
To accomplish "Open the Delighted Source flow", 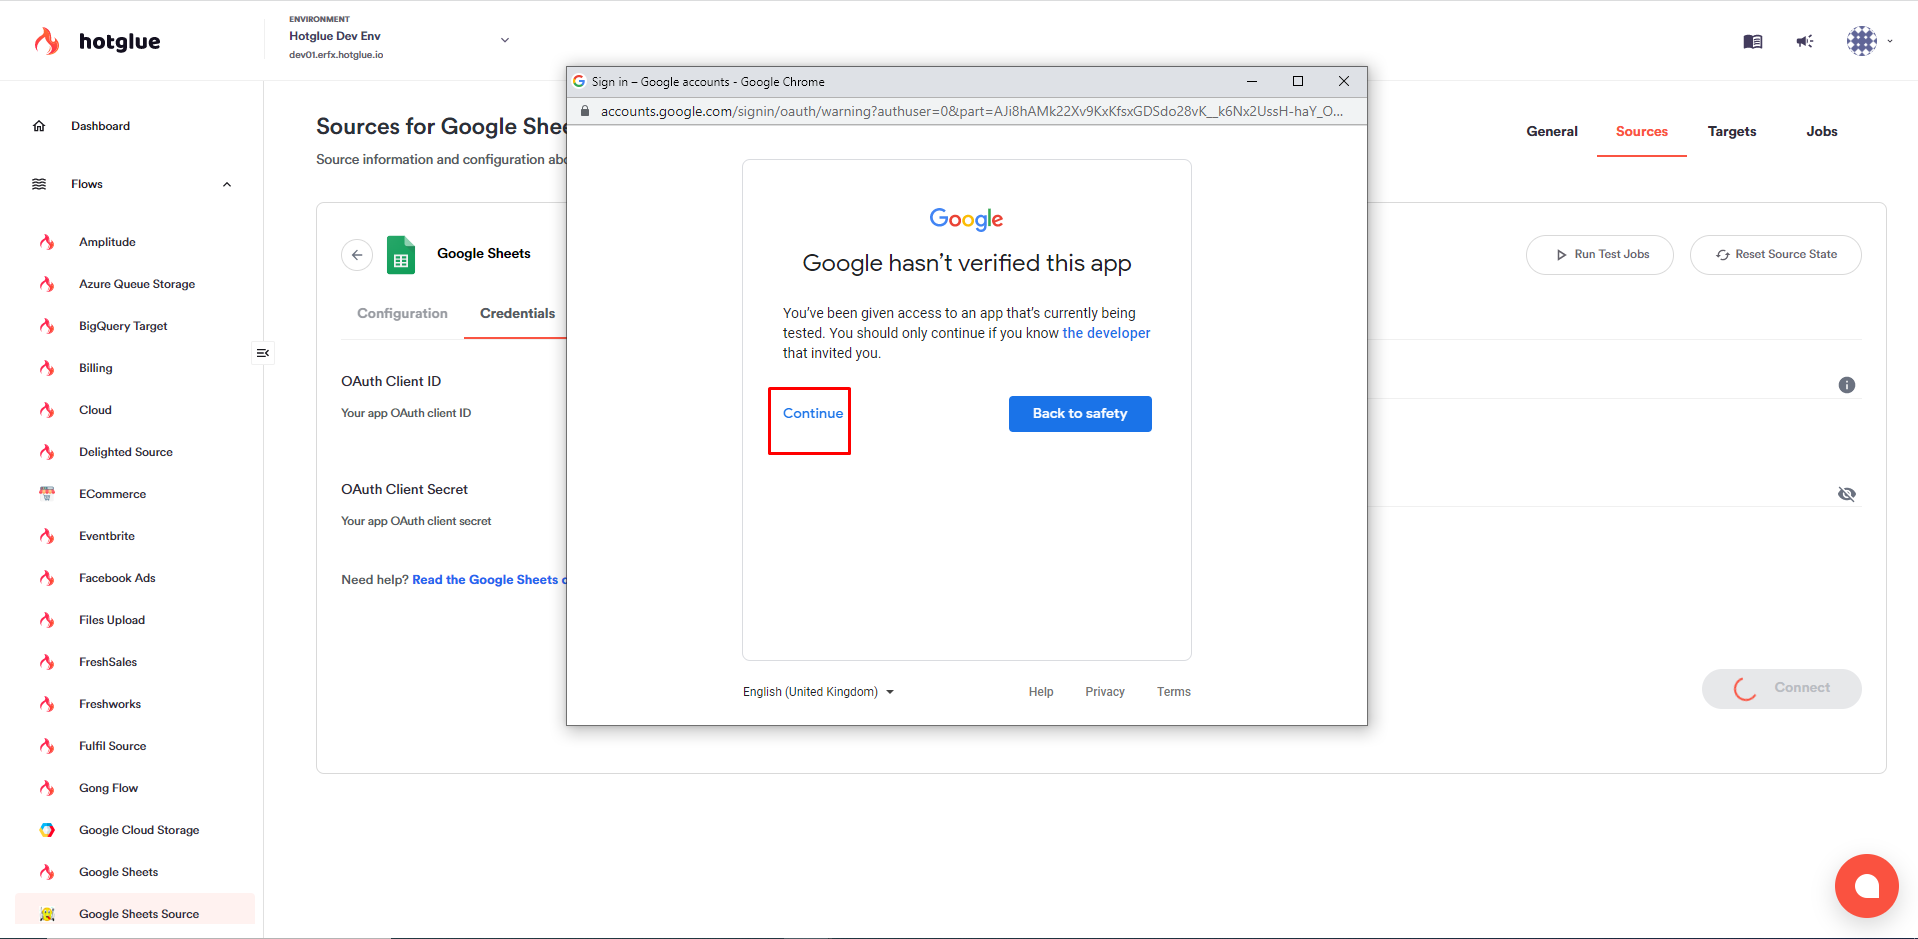I will tap(126, 452).
